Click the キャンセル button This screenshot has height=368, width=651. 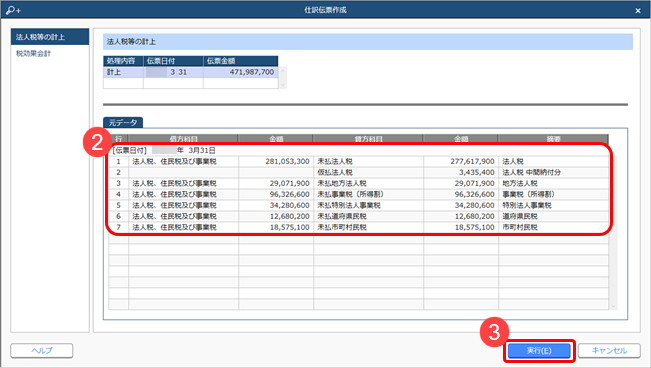(609, 351)
